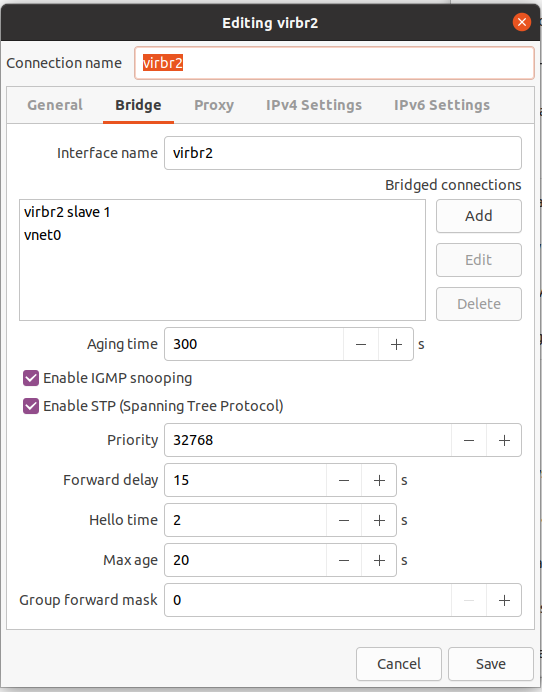Increase Forward delay with plus icon
Viewport: 542px width, 692px height.
379,480
